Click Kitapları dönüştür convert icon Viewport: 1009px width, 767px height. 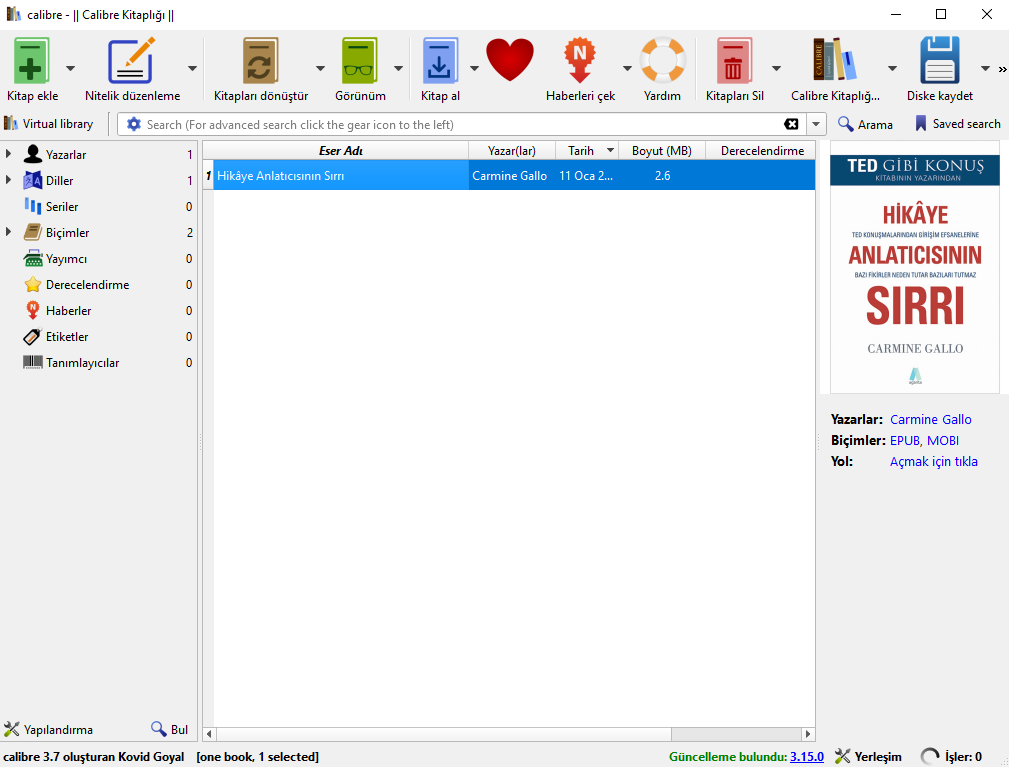point(260,61)
